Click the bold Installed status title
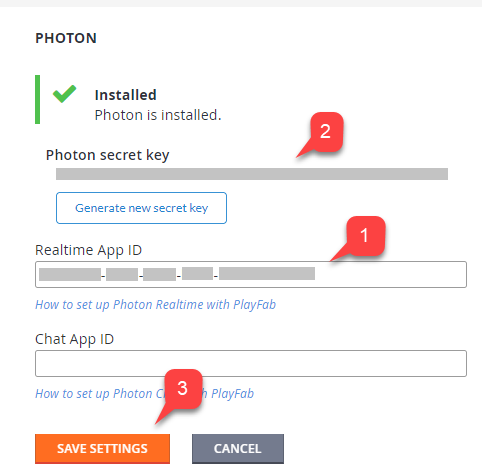 coord(126,95)
